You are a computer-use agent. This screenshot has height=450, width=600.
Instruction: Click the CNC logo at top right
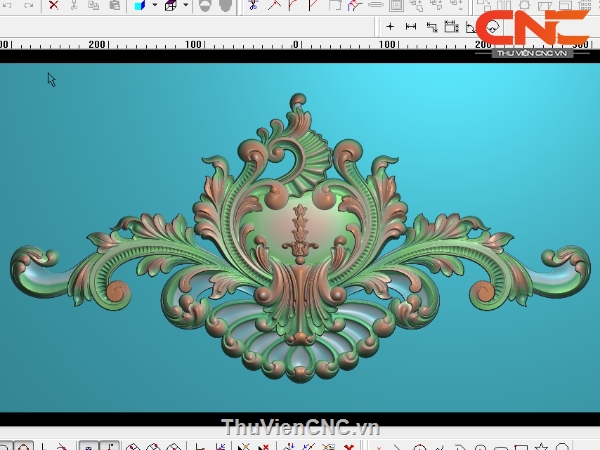click(531, 29)
